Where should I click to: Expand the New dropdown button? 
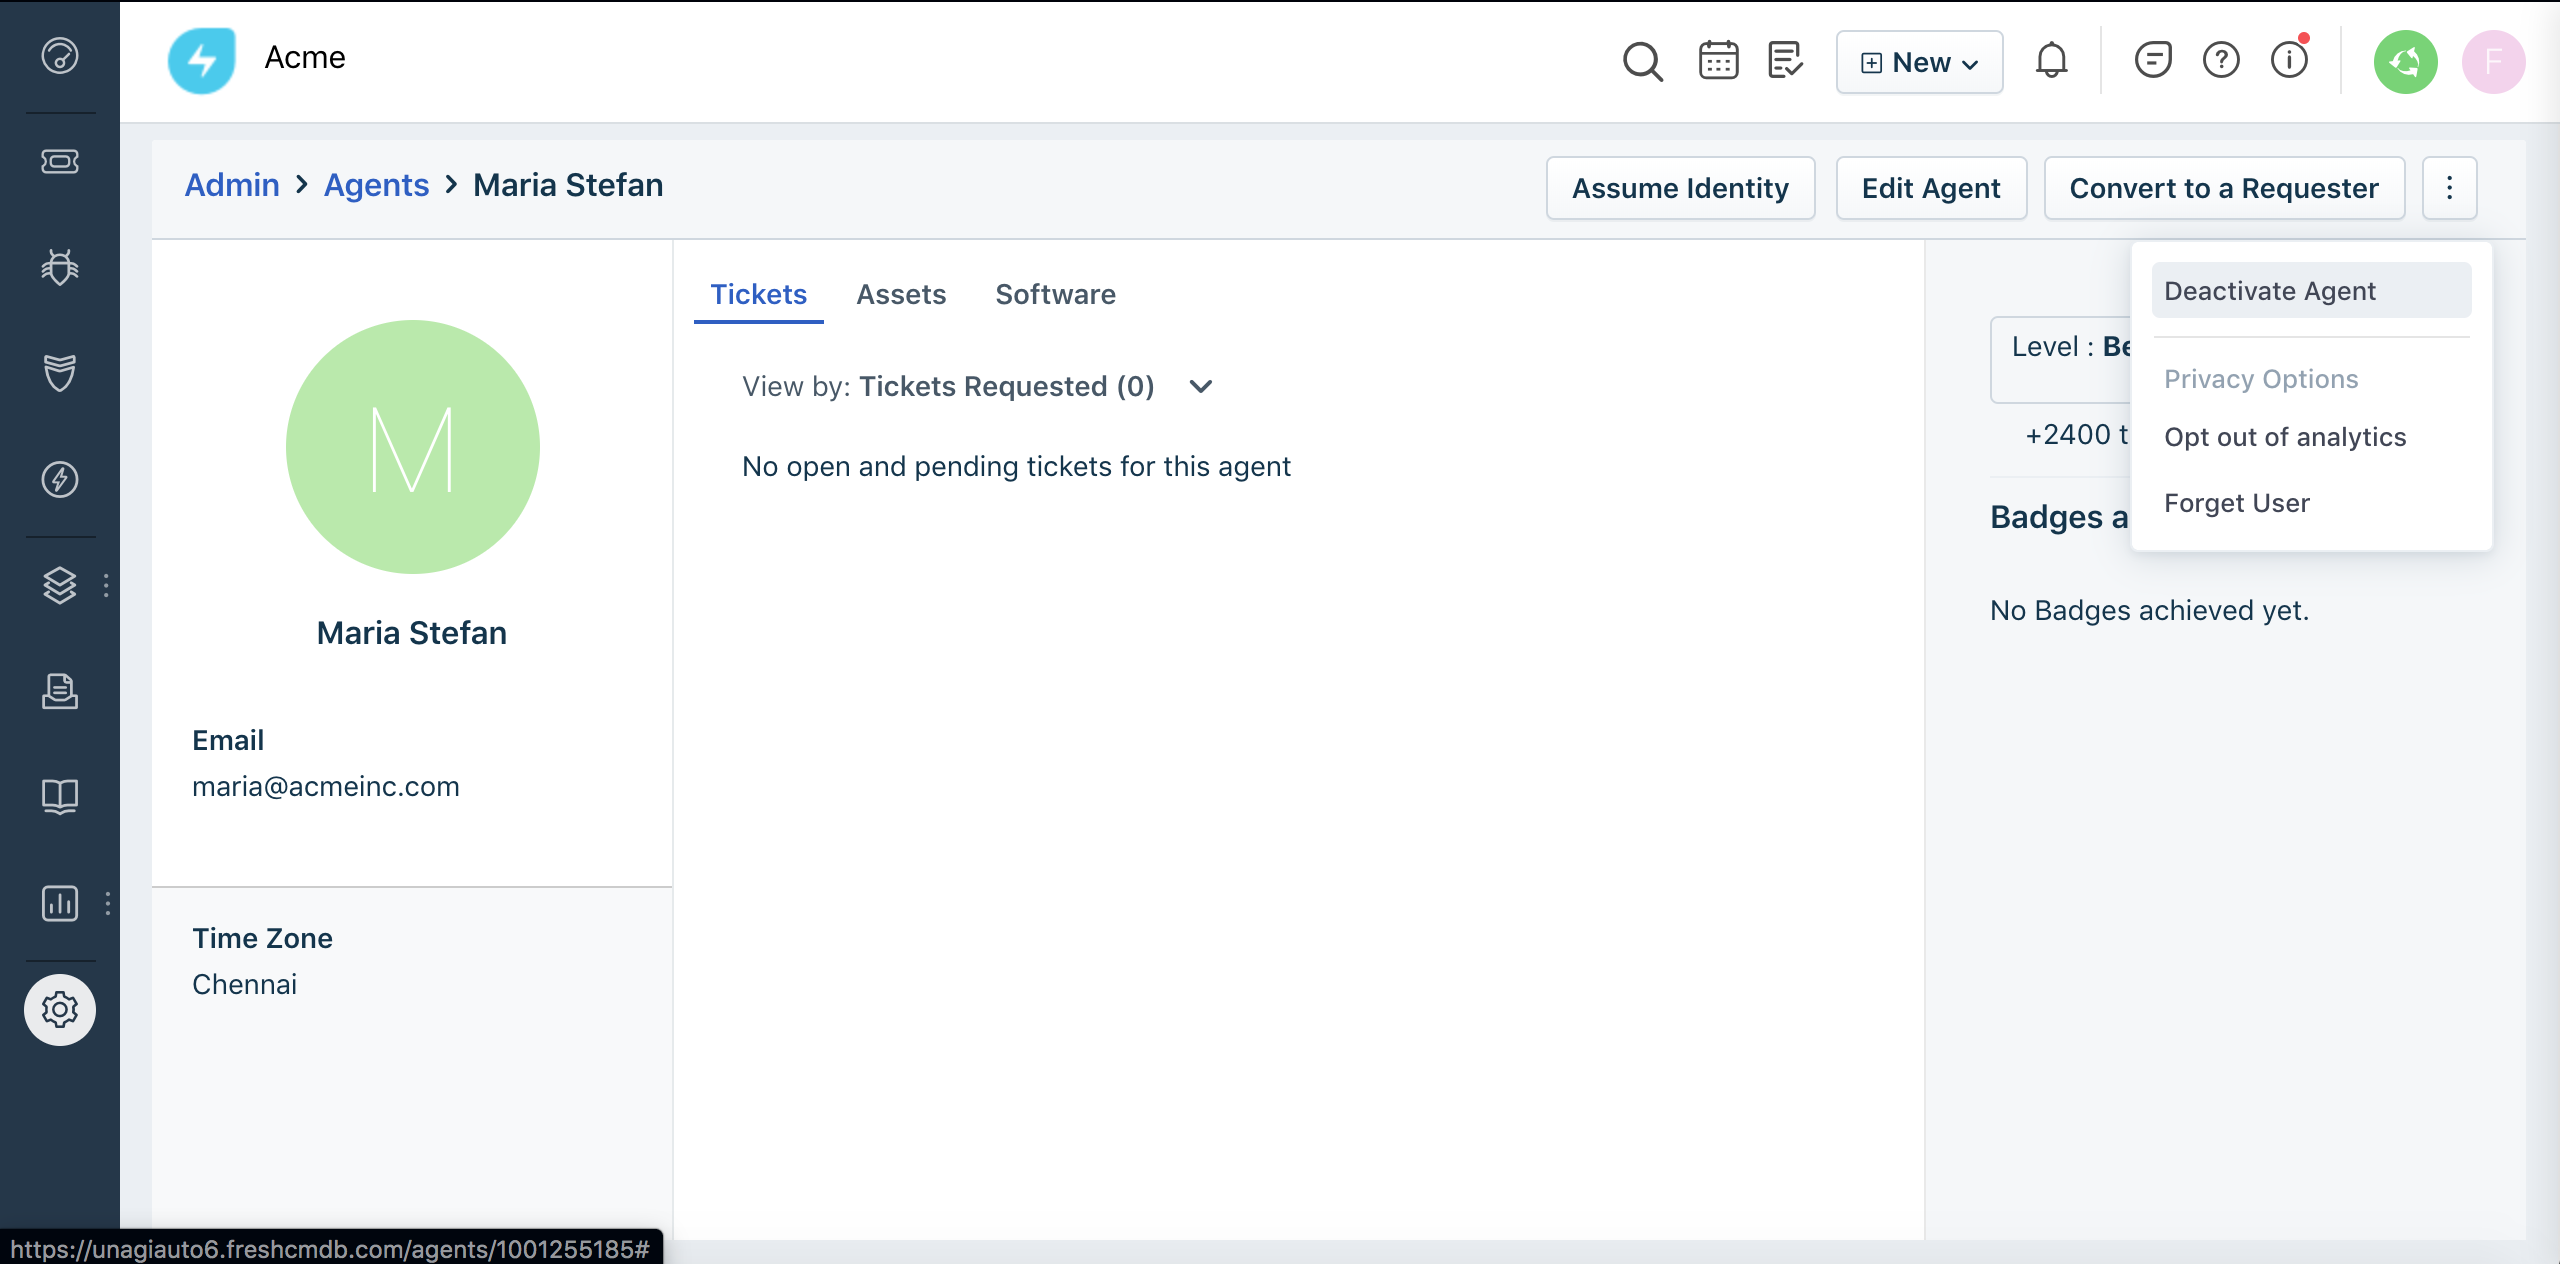pos(1919,62)
